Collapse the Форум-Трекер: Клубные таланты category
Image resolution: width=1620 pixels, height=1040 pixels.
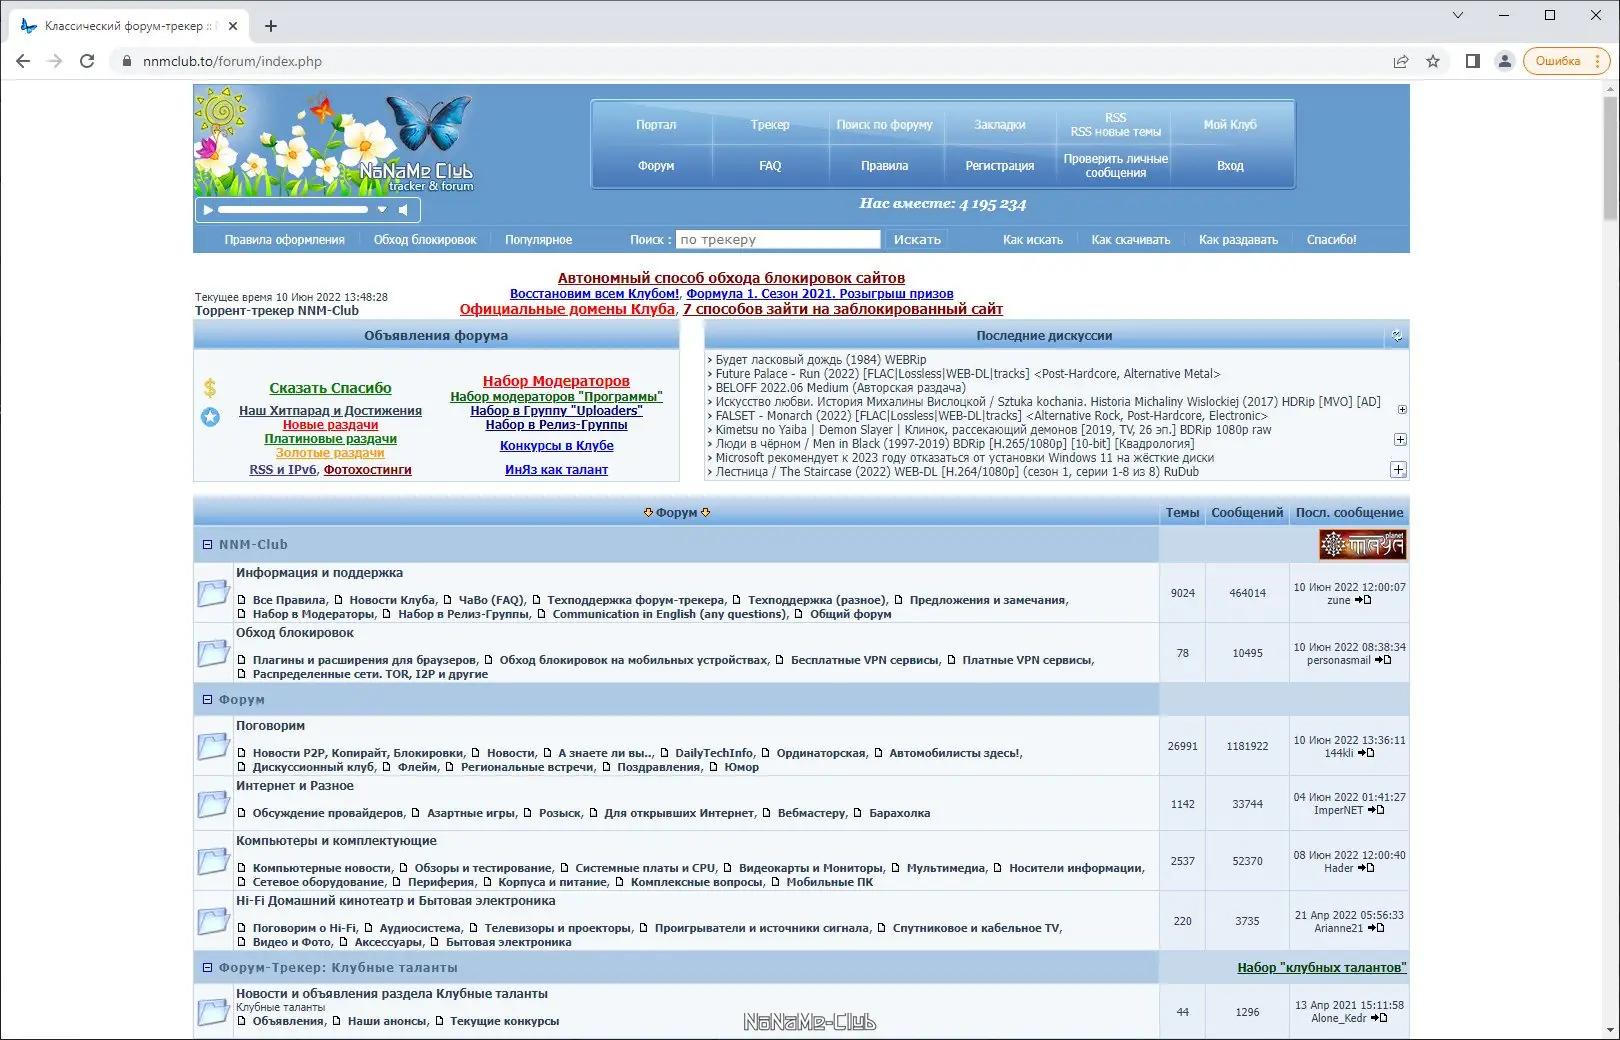coord(208,968)
